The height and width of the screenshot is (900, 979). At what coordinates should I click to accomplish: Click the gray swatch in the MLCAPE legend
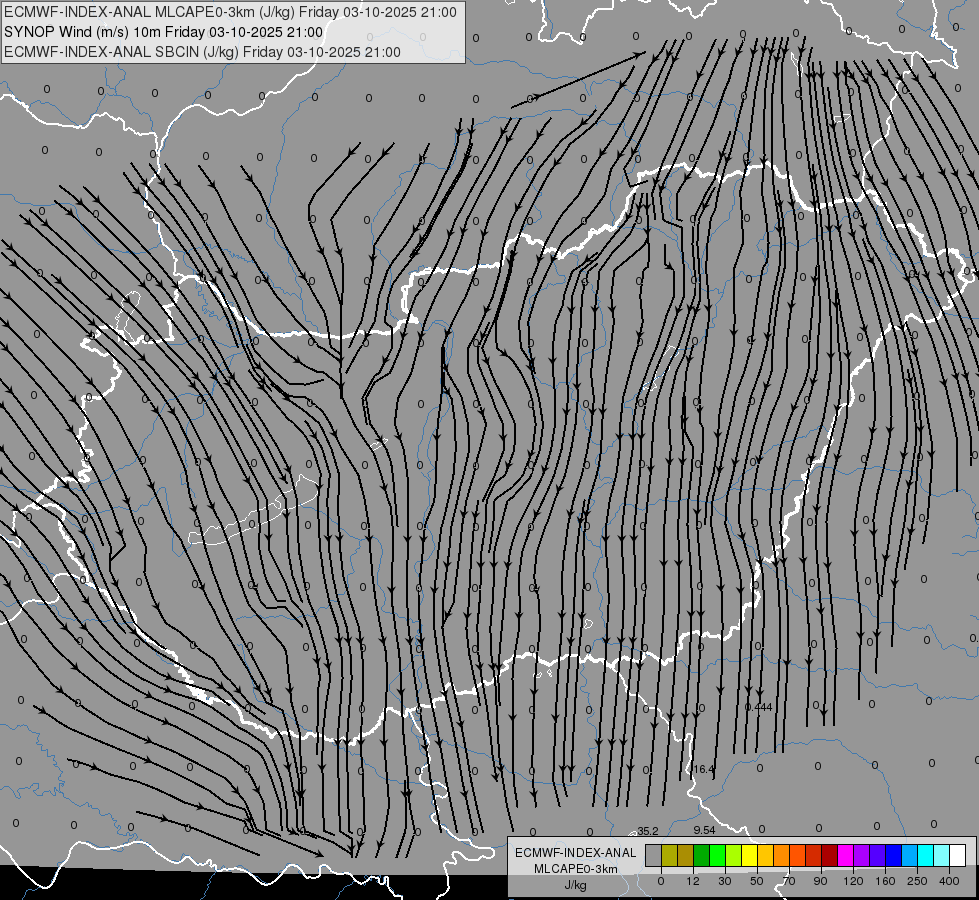(x=653, y=855)
